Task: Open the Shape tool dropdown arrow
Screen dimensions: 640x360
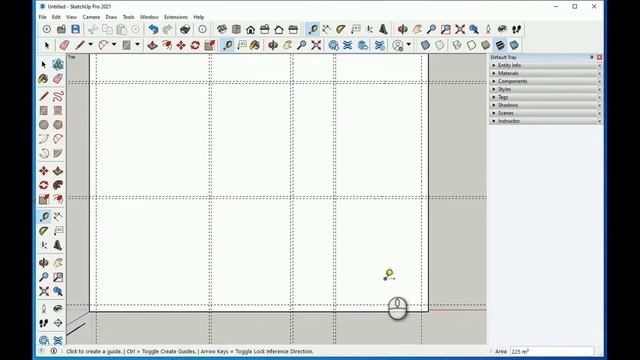Action: [138, 45]
